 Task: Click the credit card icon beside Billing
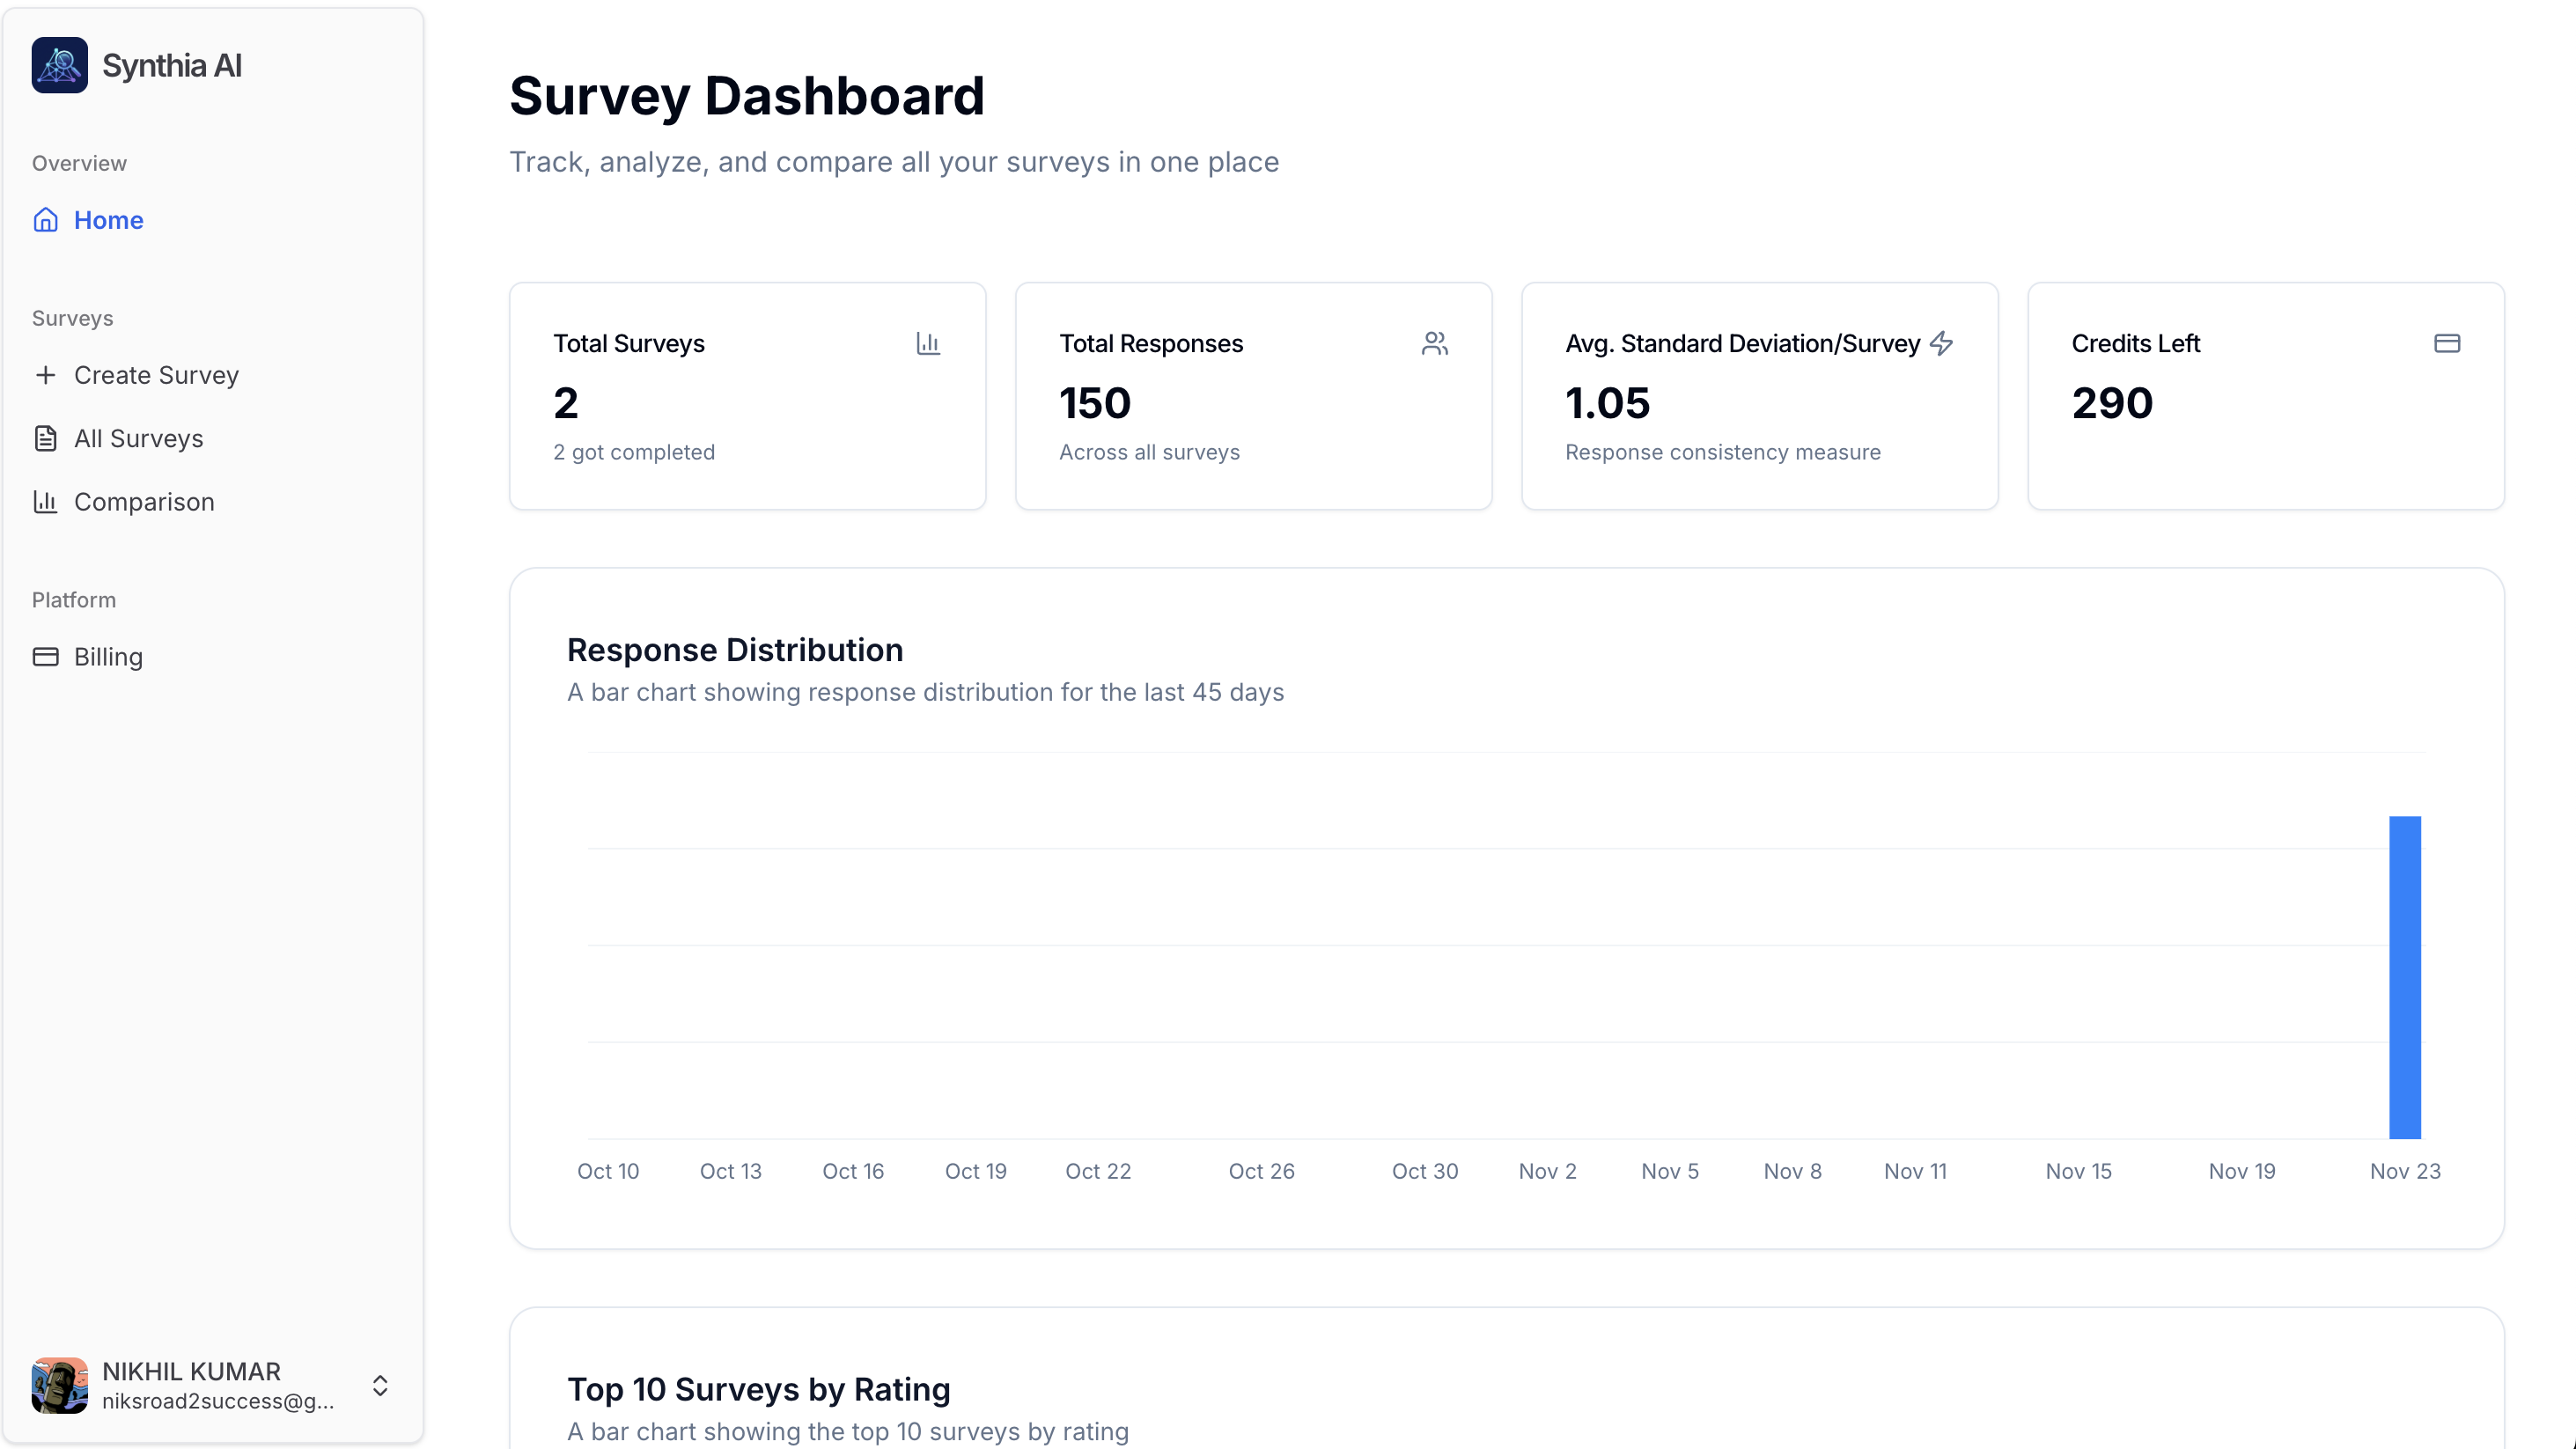(46, 657)
